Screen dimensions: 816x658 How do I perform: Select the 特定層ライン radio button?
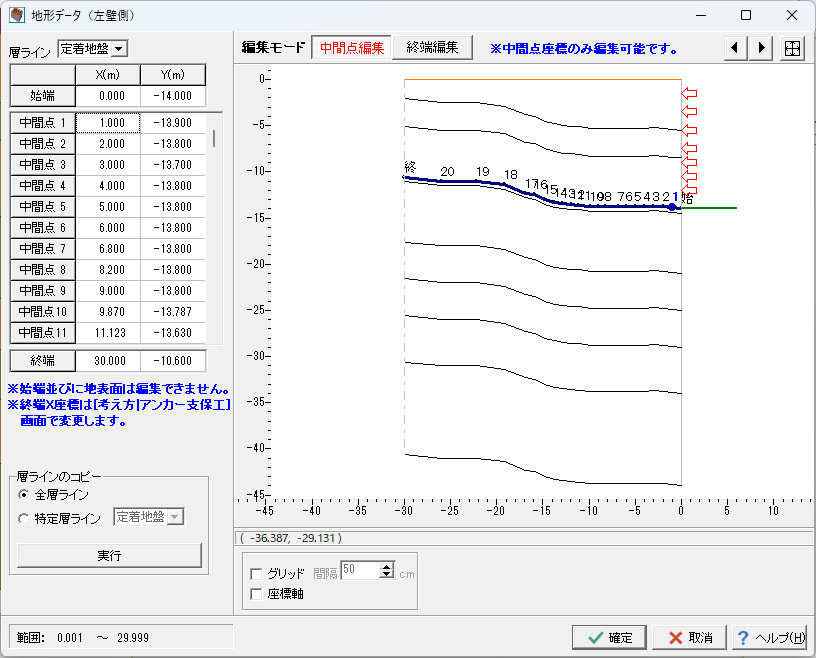(x=23, y=518)
